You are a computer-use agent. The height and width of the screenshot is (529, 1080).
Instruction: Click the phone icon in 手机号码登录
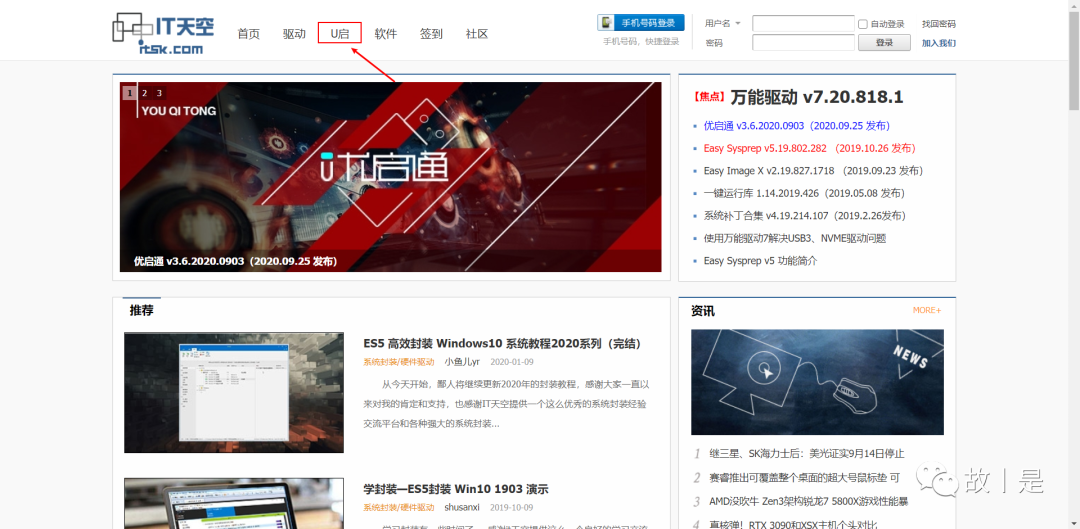[x=606, y=23]
